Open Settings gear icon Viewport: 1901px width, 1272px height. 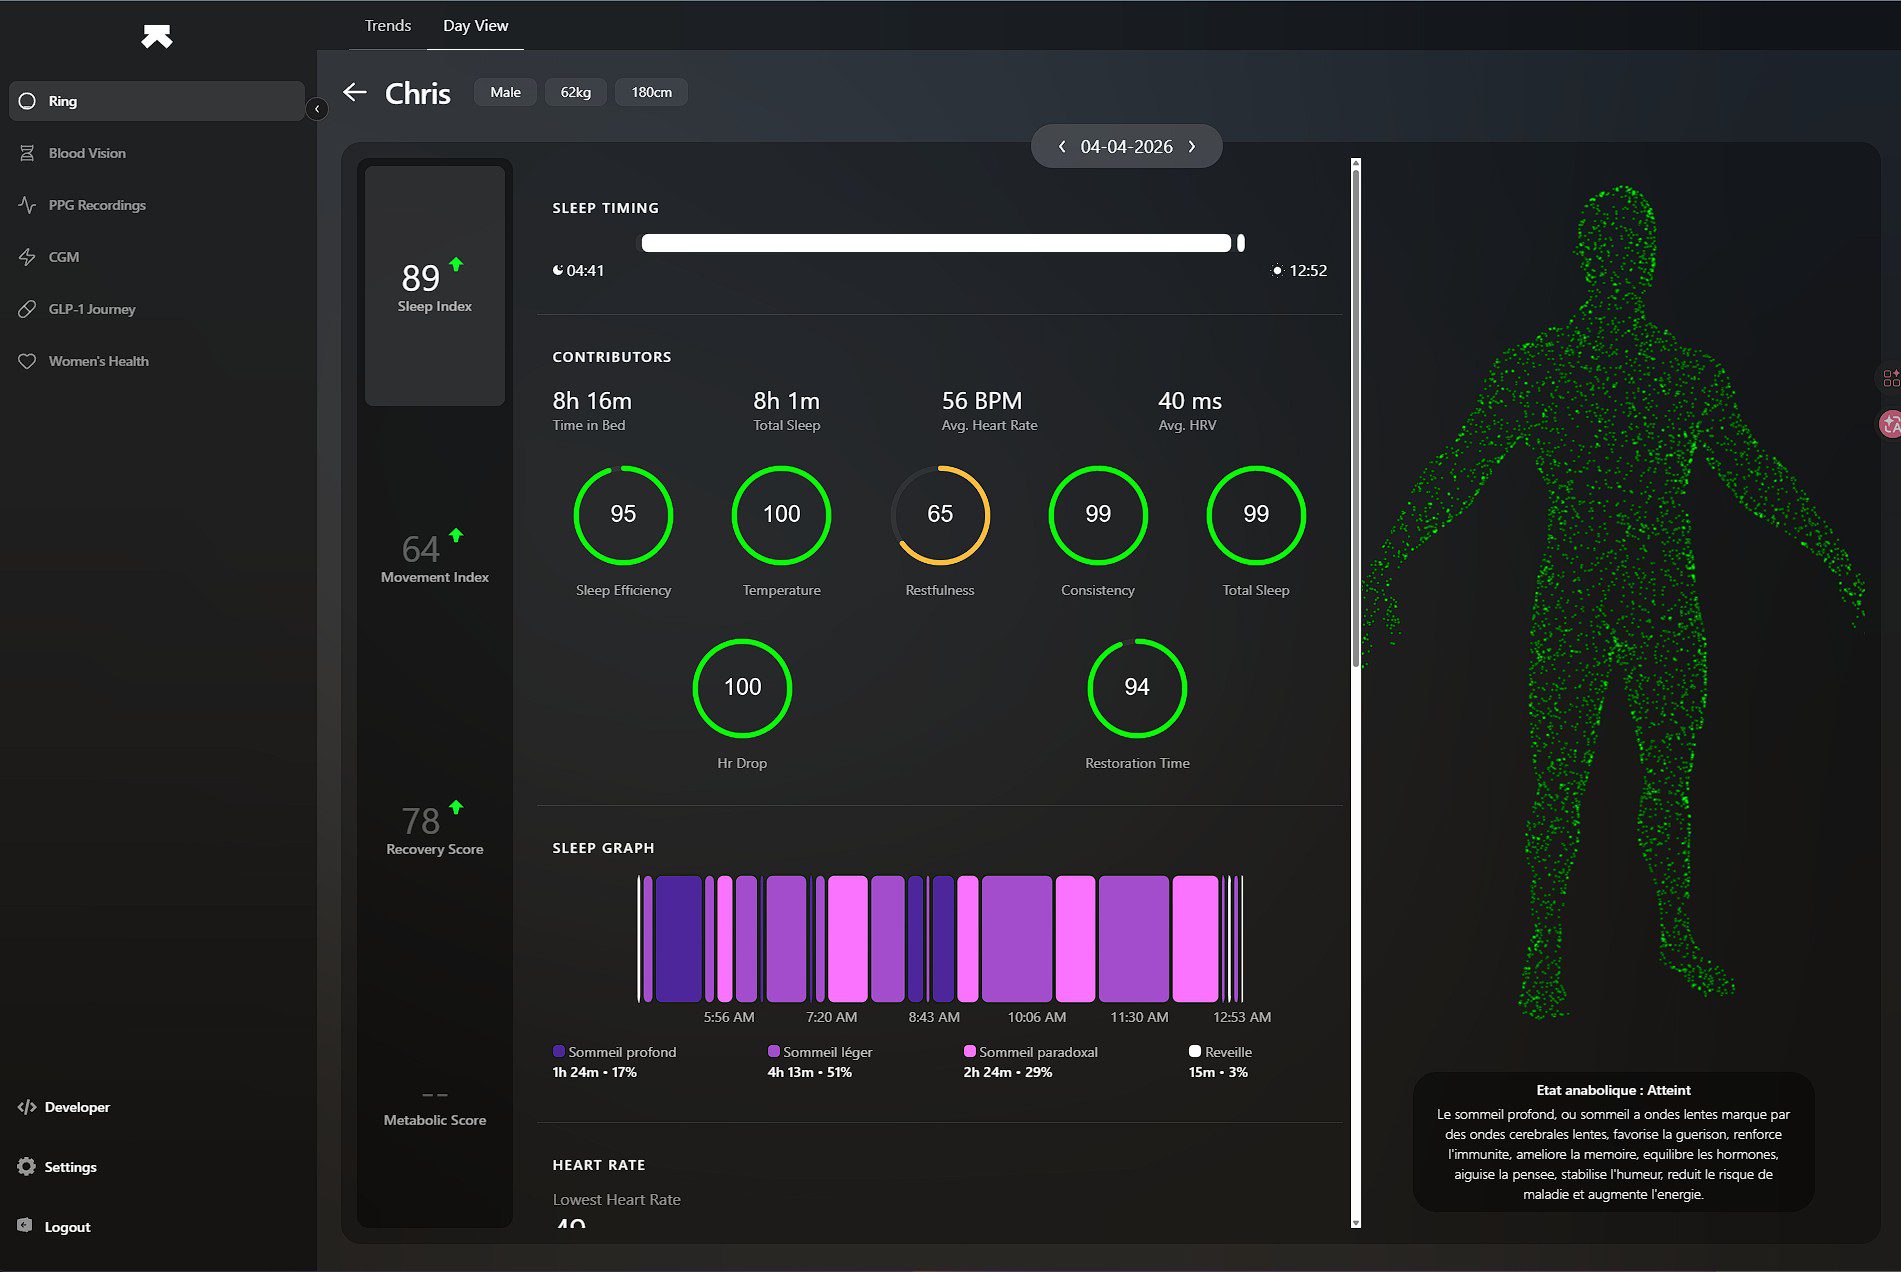(27, 1167)
